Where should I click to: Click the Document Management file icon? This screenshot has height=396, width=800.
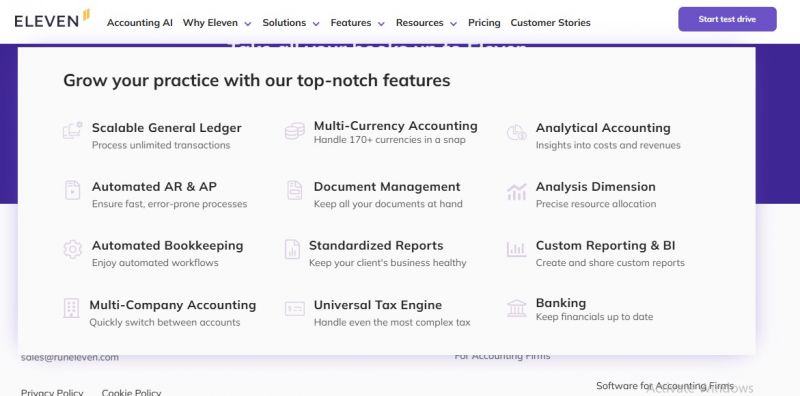(294, 190)
